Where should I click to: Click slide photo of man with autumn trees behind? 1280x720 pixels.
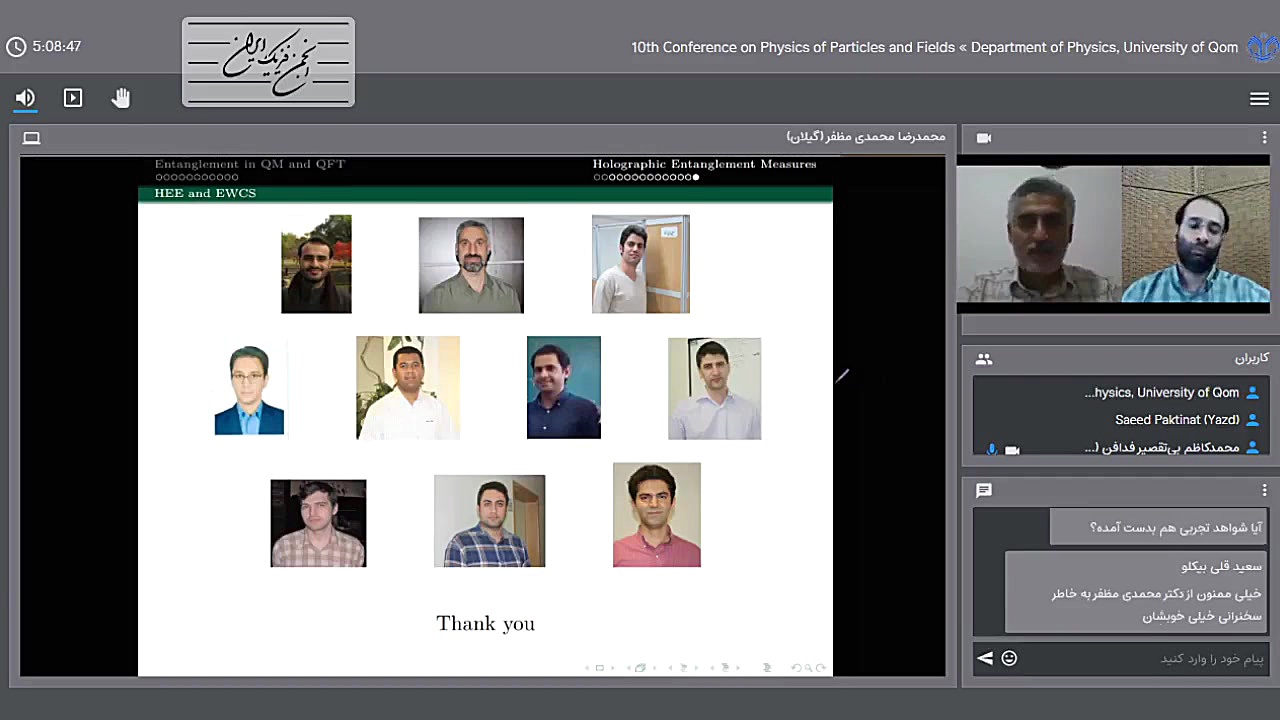[x=316, y=264]
